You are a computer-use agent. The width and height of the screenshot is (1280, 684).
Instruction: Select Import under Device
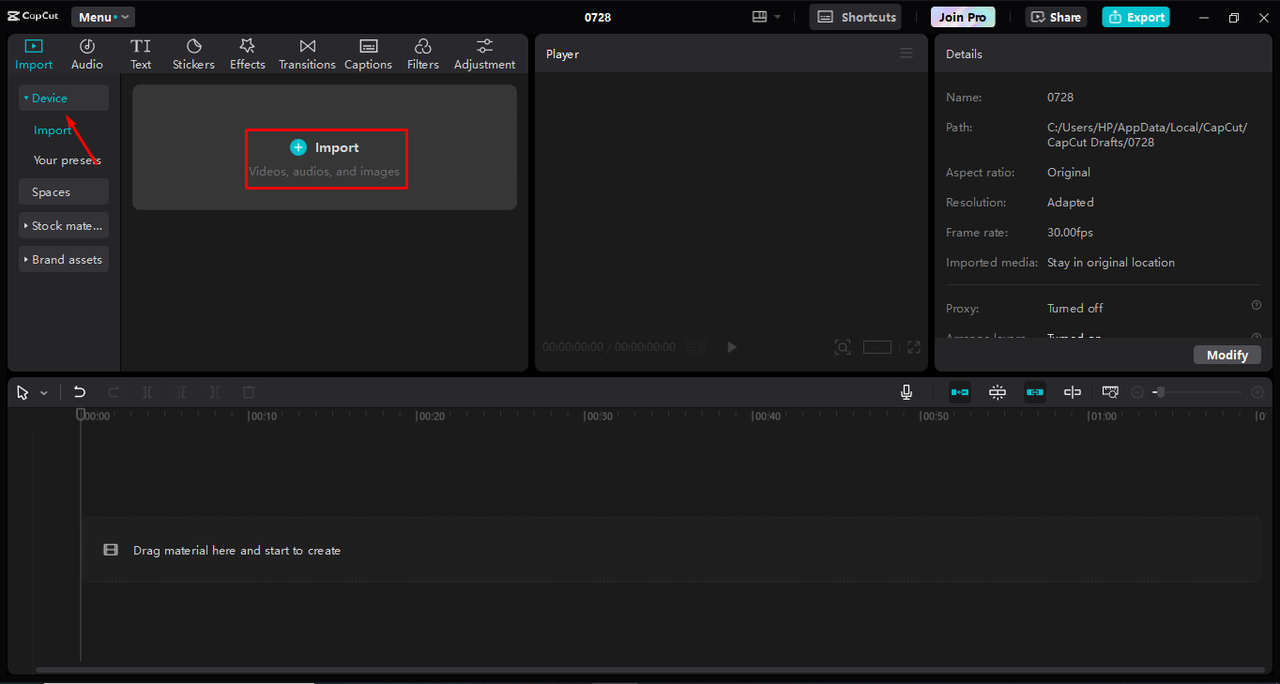click(x=52, y=130)
